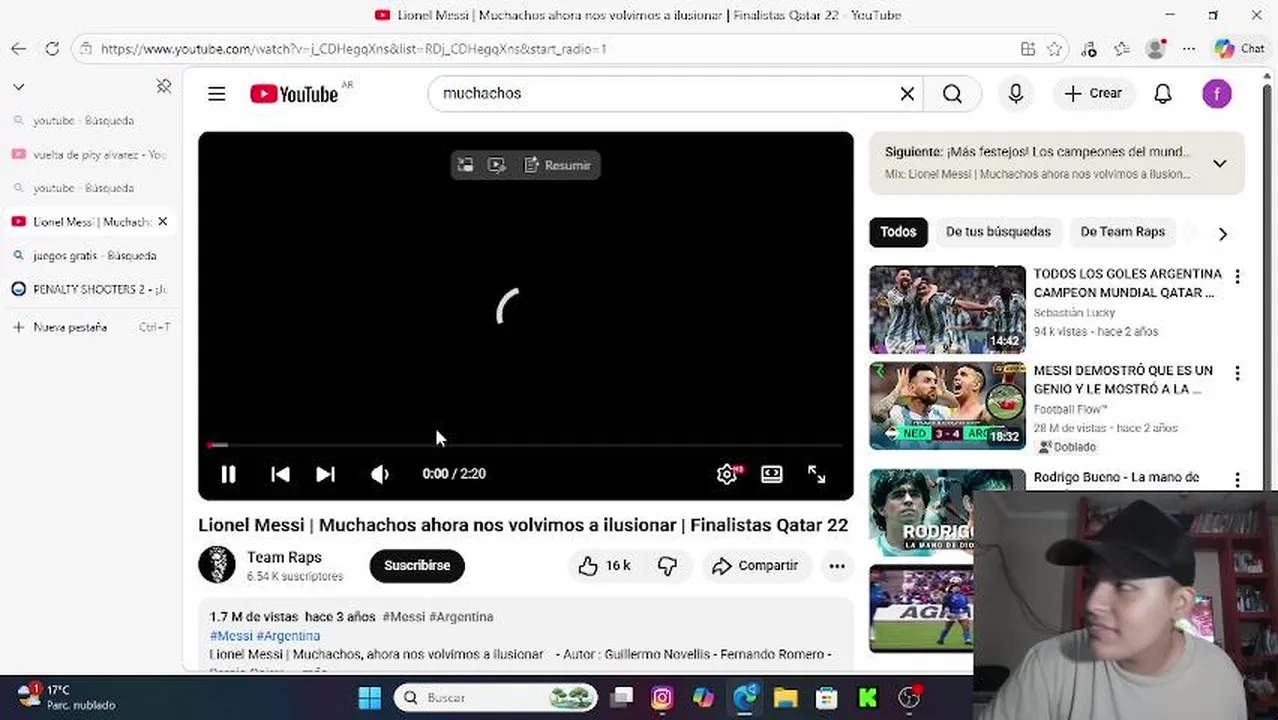
Task: Open video player settings gear
Action: 727,474
